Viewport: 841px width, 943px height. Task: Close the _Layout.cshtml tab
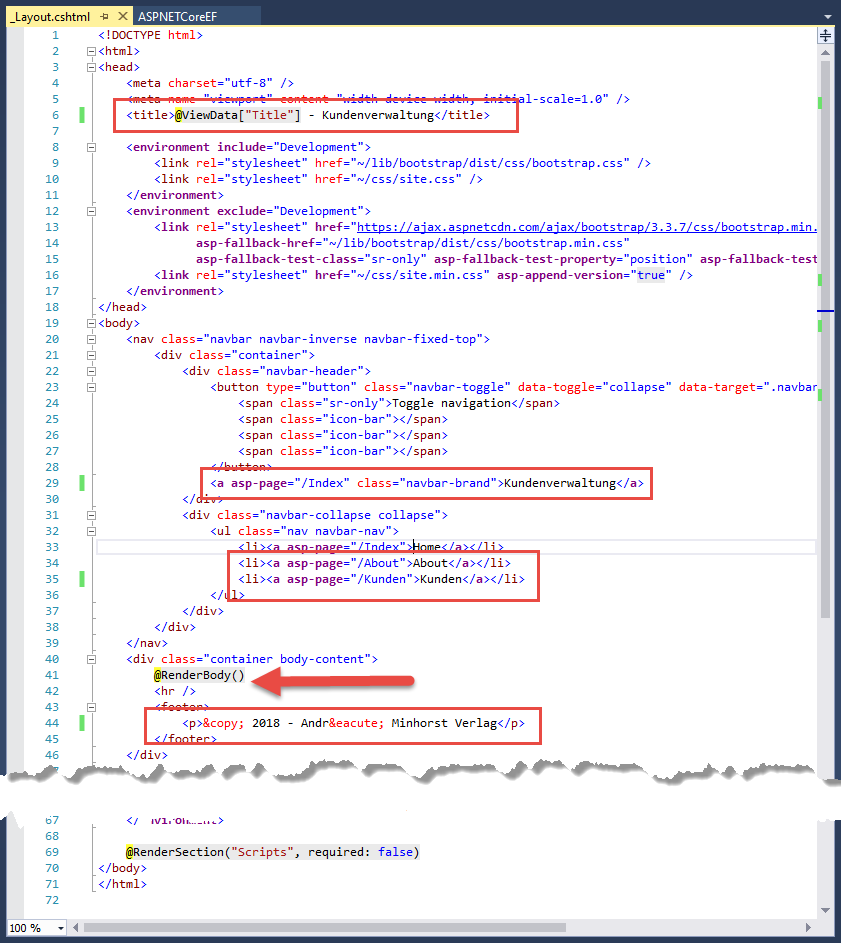coord(121,17)
